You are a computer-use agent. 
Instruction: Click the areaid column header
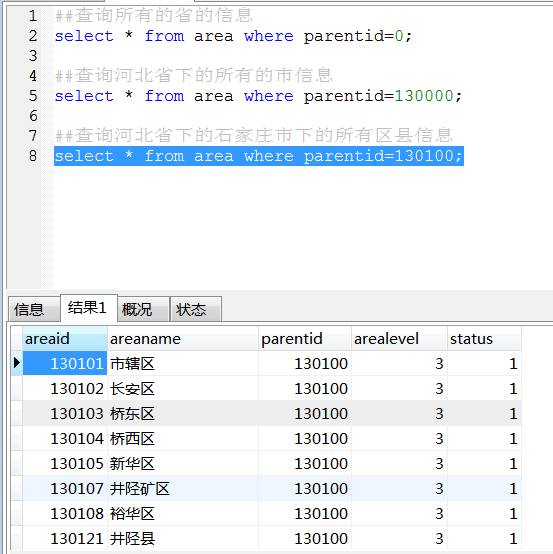[65, 339]
